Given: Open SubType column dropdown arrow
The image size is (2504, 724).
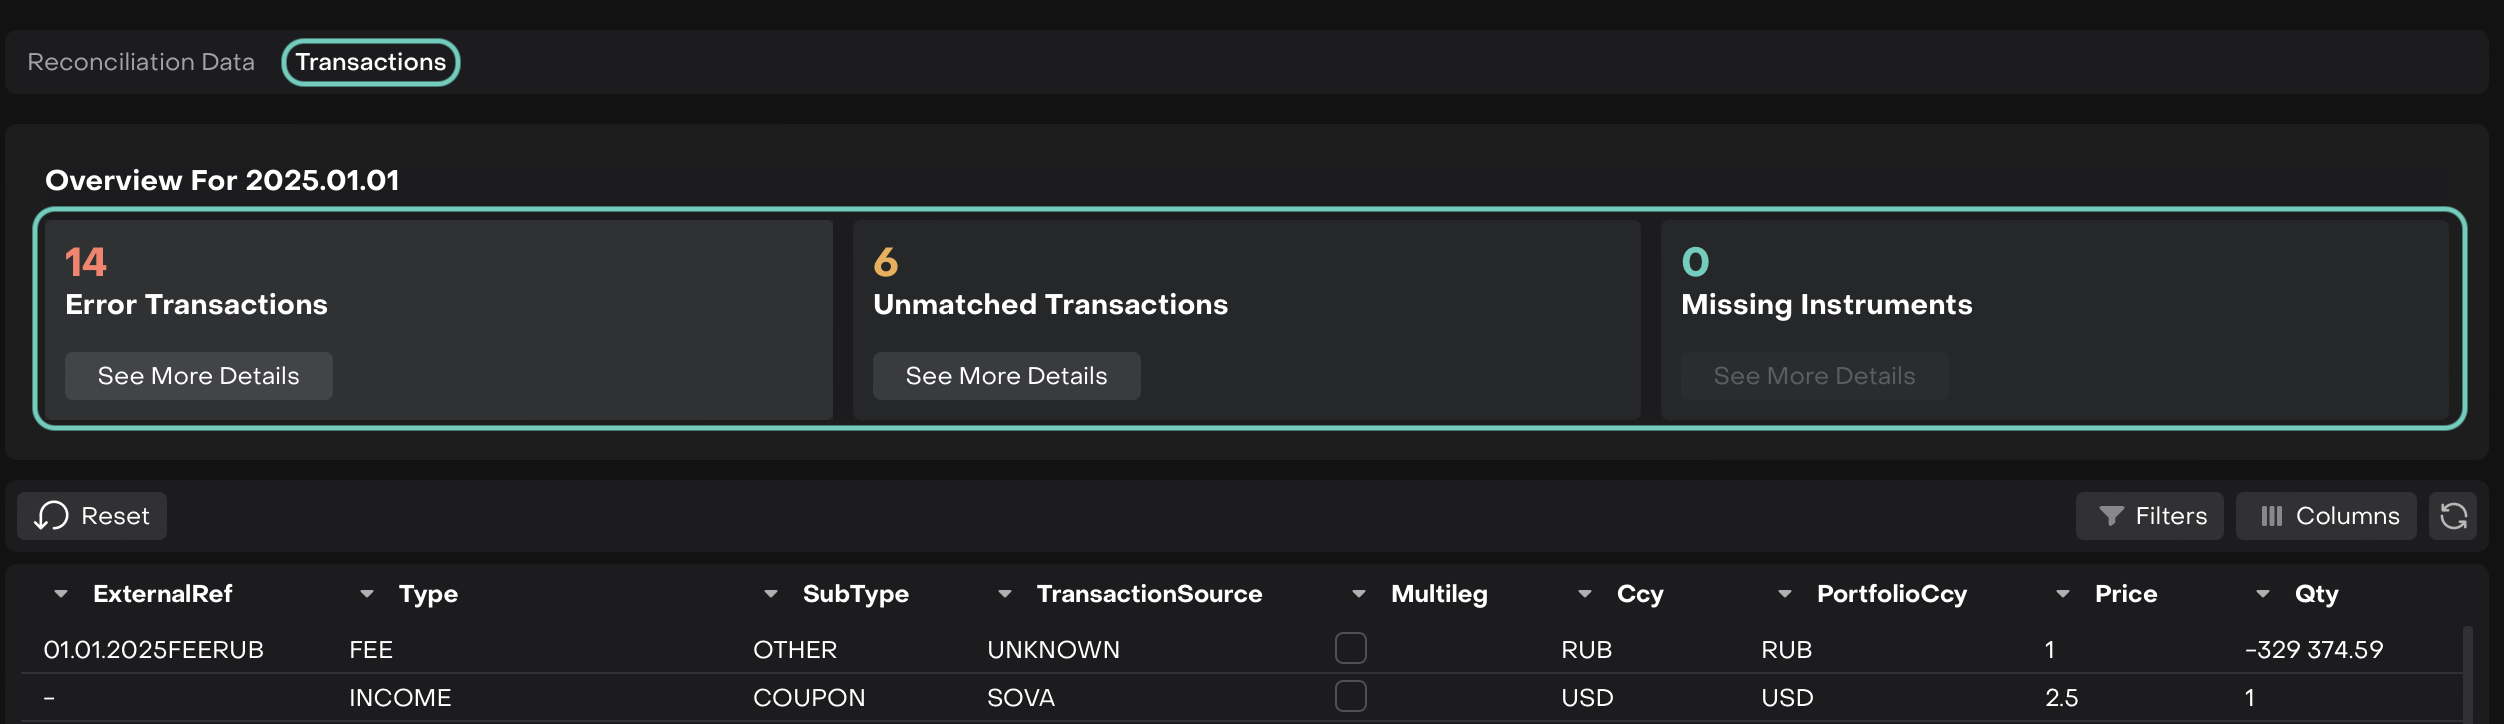Looking at the screenshot, I should (x=771, y=594).
